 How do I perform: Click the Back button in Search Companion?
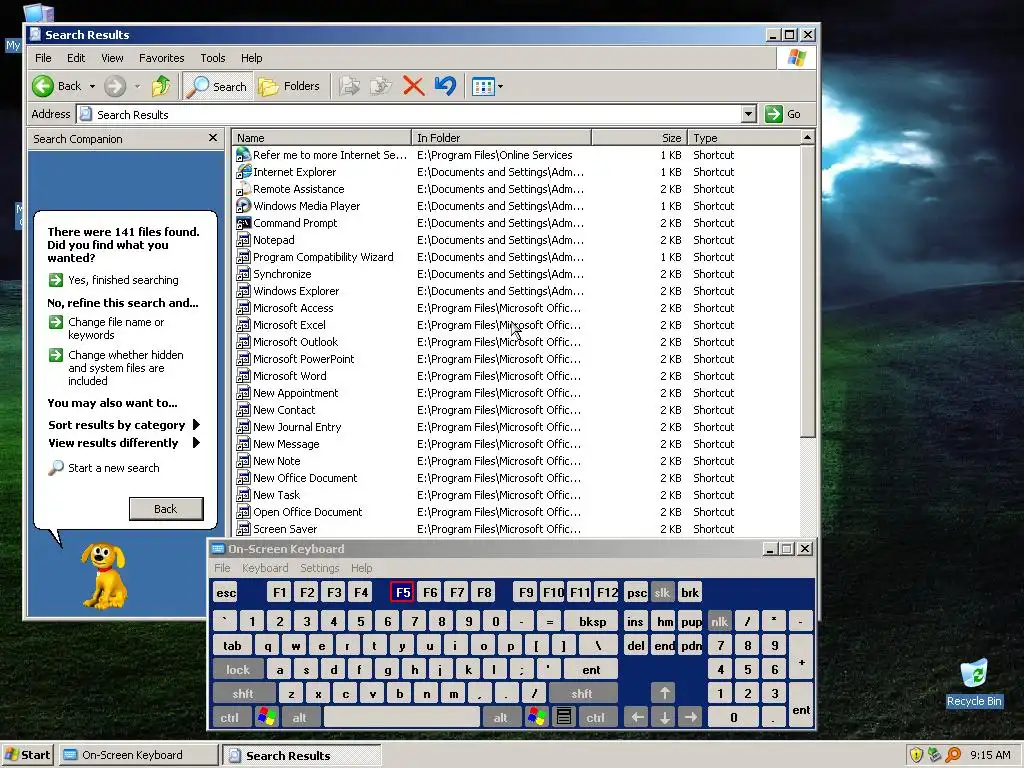tap(166, 509)
